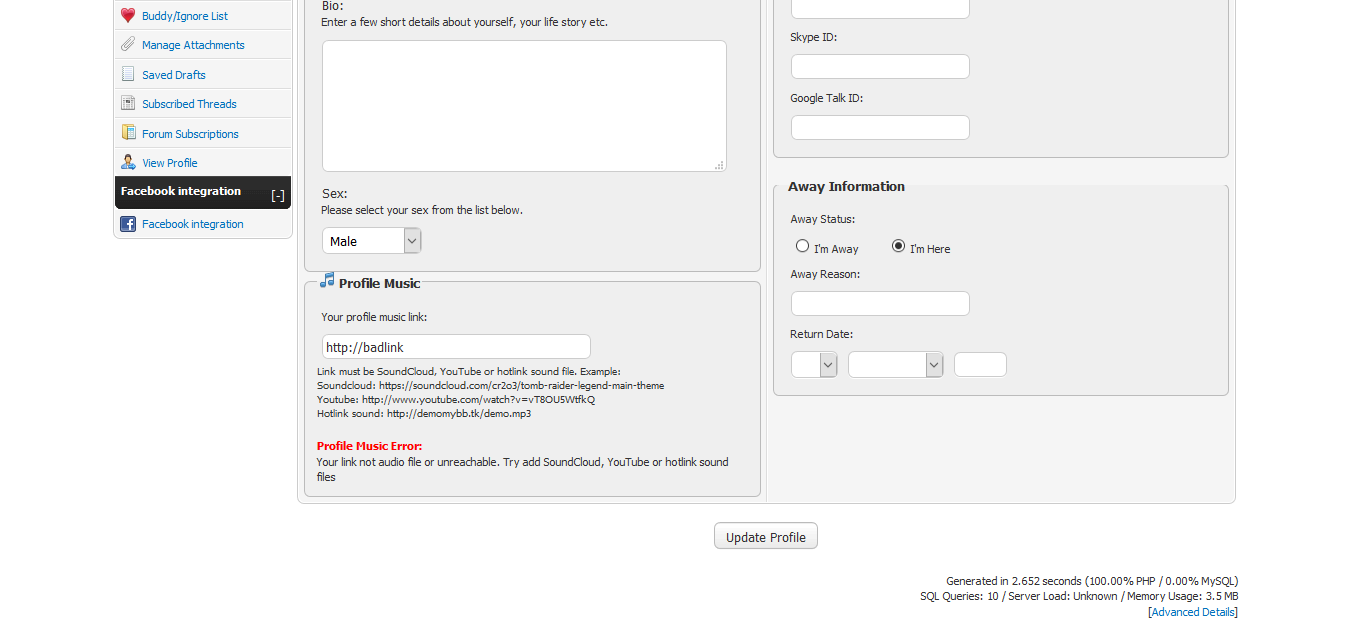Open the Advanced Details link
This screenshot has height=635, width=1349.
(x=1193, y=612)
